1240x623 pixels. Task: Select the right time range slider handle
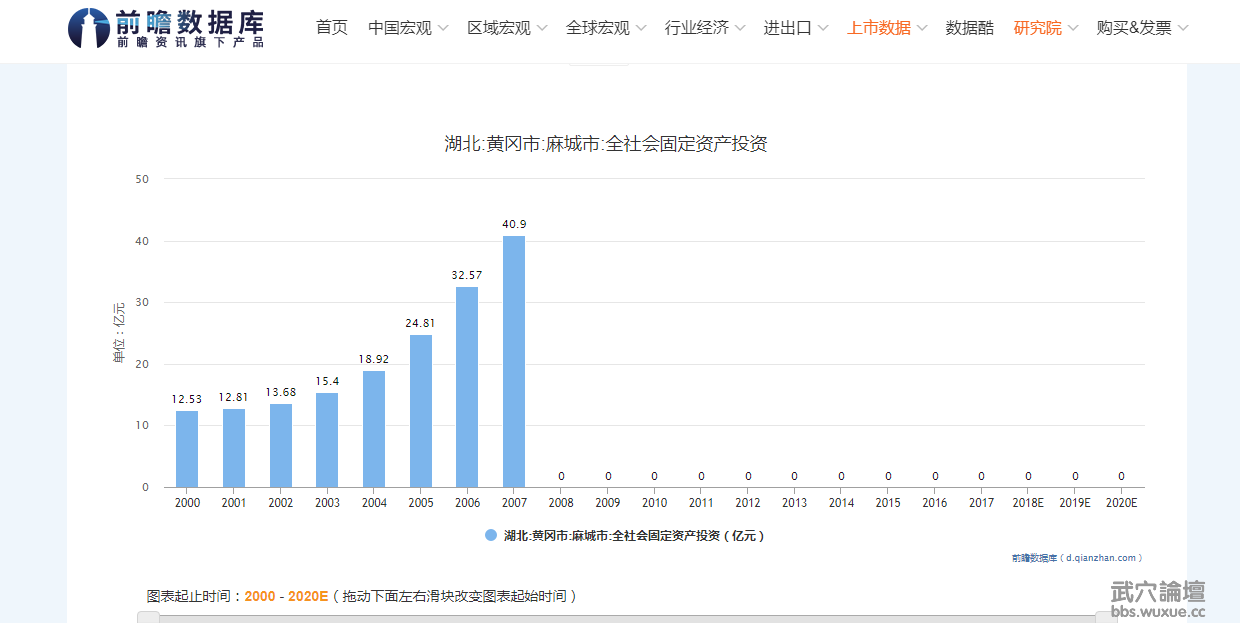point(1106,618)
